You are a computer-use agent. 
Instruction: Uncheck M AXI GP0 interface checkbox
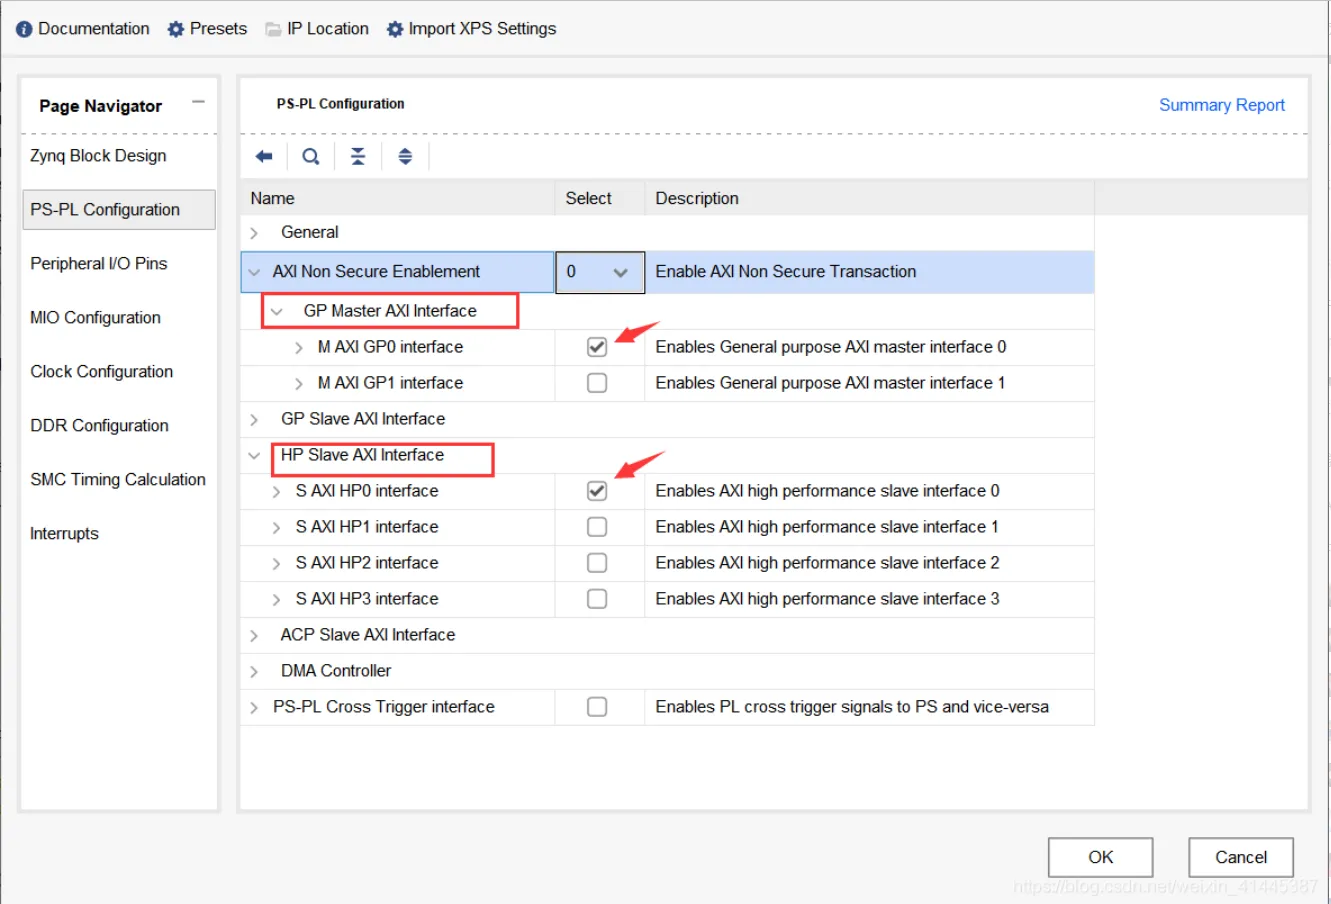click(x=597, y=347)
